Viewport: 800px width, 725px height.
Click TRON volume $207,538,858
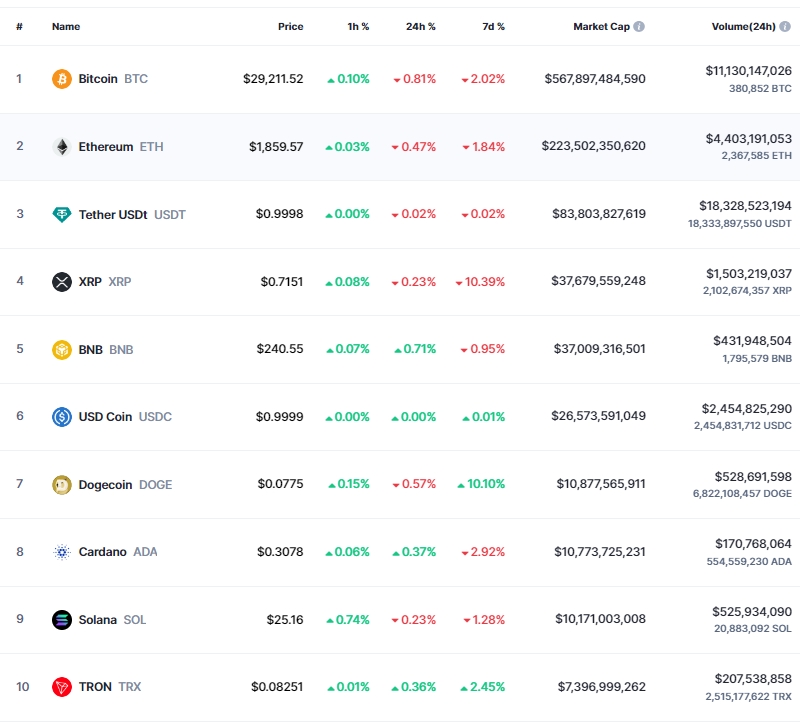[x=753, y=679]
